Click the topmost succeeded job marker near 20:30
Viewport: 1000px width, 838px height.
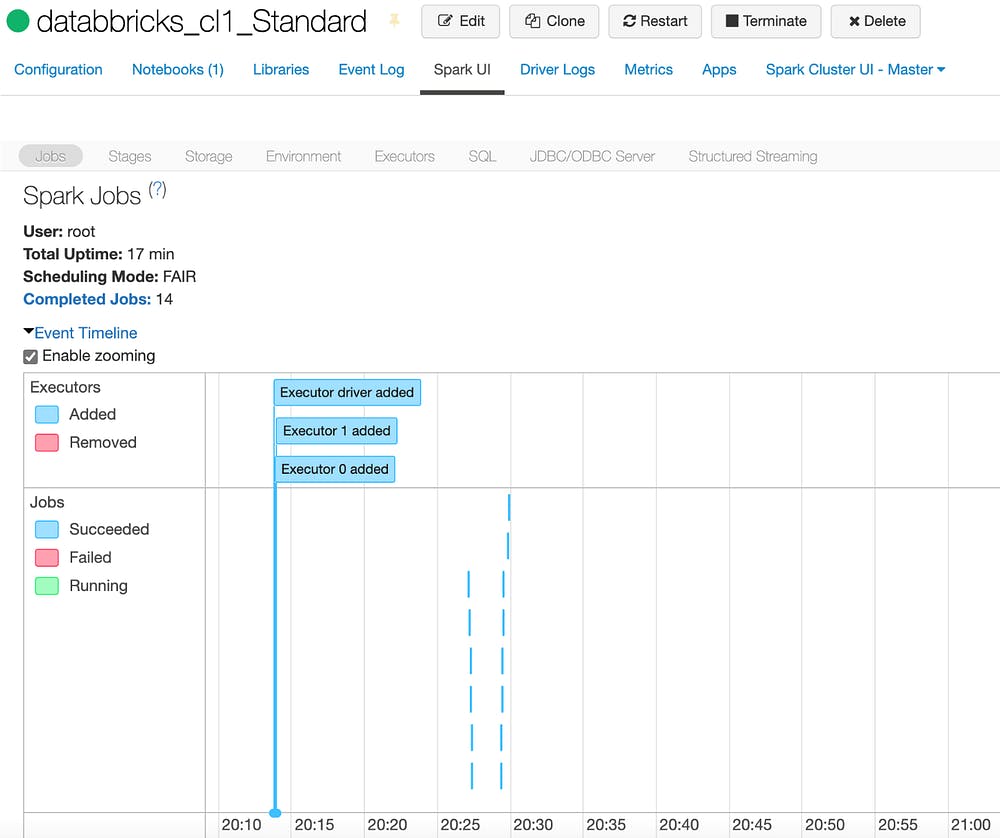[x=509, y=508]
